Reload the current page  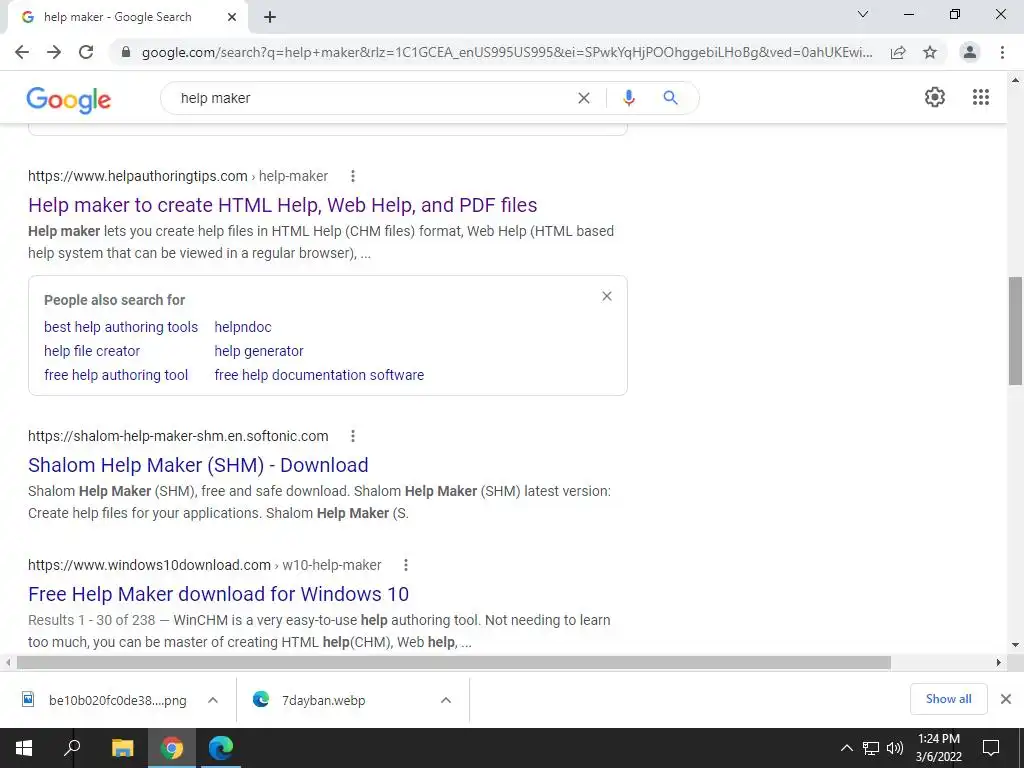[86, 52]
